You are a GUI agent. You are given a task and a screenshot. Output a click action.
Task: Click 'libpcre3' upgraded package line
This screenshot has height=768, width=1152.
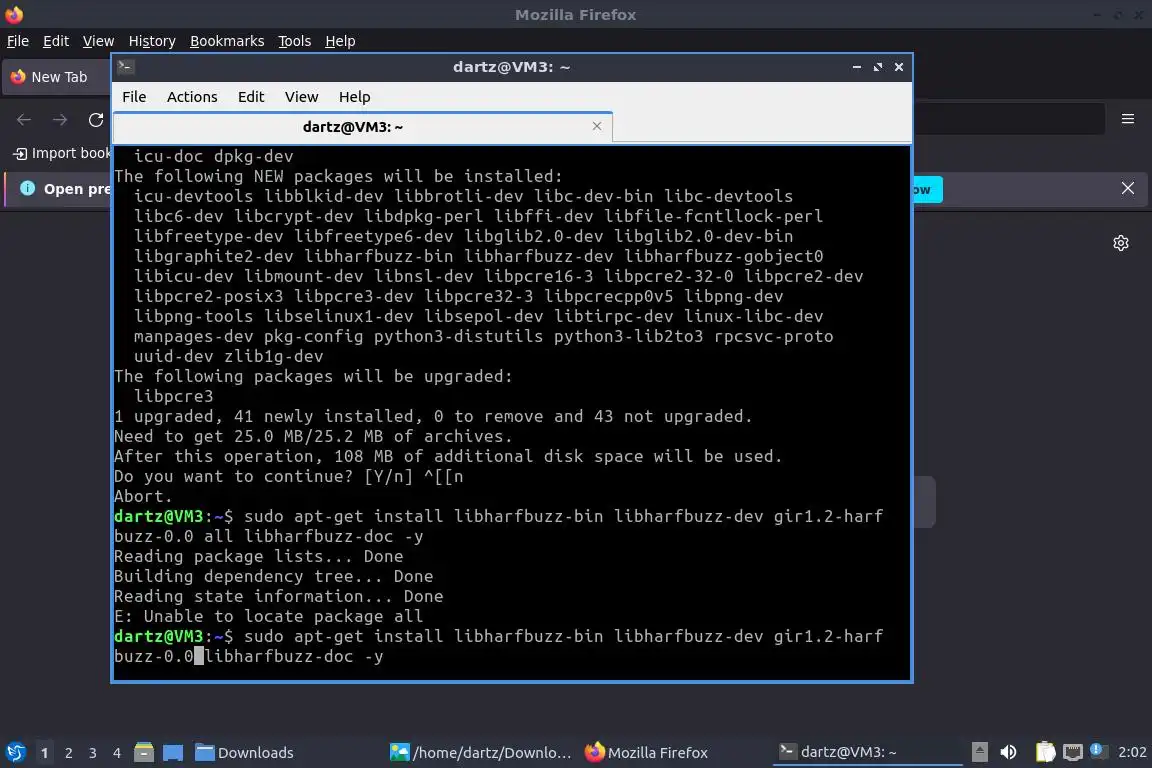pyautogui.click(x=173, y=397)
